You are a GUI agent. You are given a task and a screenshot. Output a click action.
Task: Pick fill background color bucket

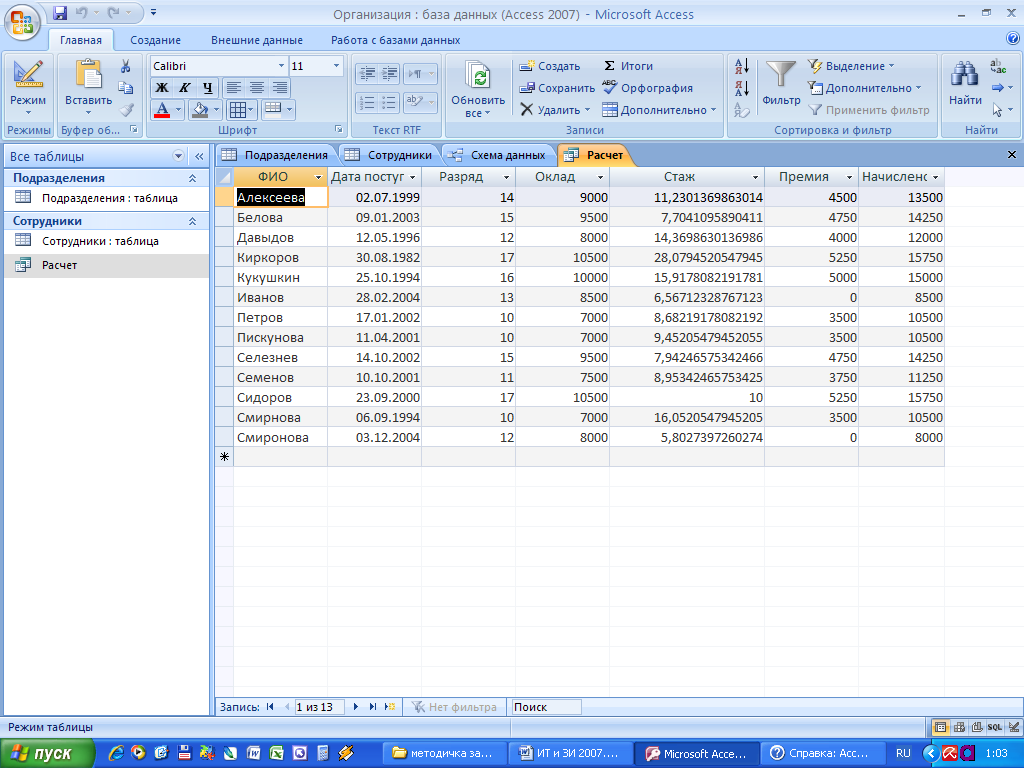tap(199, 110)
